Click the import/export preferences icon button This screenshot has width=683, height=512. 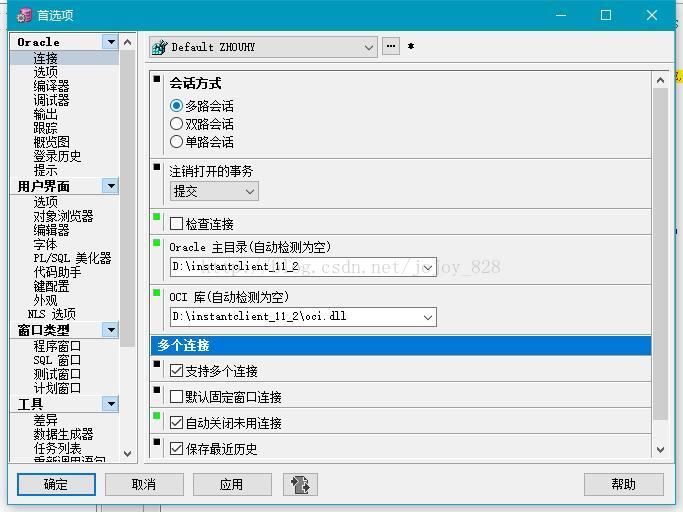300,484
